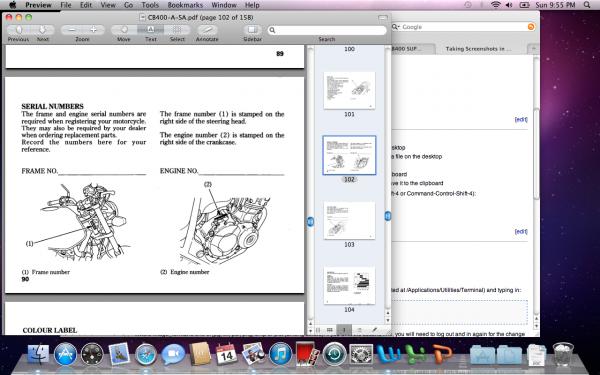Select the Move hand tool
Screen dimensions: 600x375
point(124,30)
